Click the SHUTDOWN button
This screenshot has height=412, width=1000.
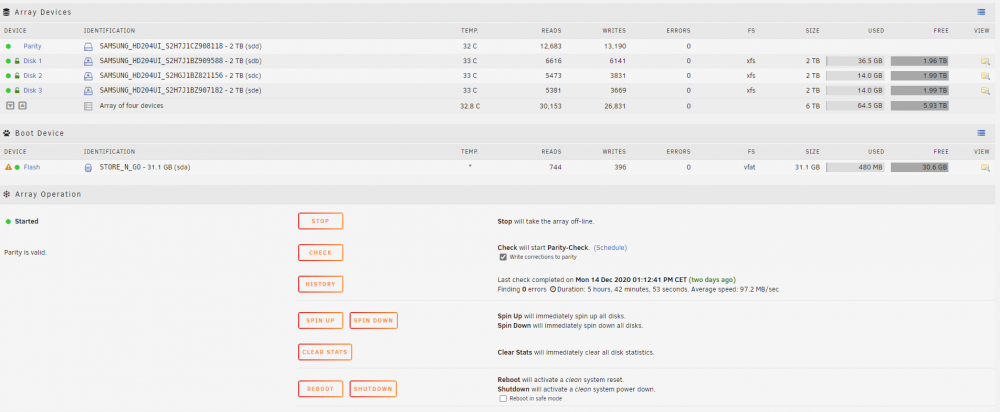(x=373, y=389)
